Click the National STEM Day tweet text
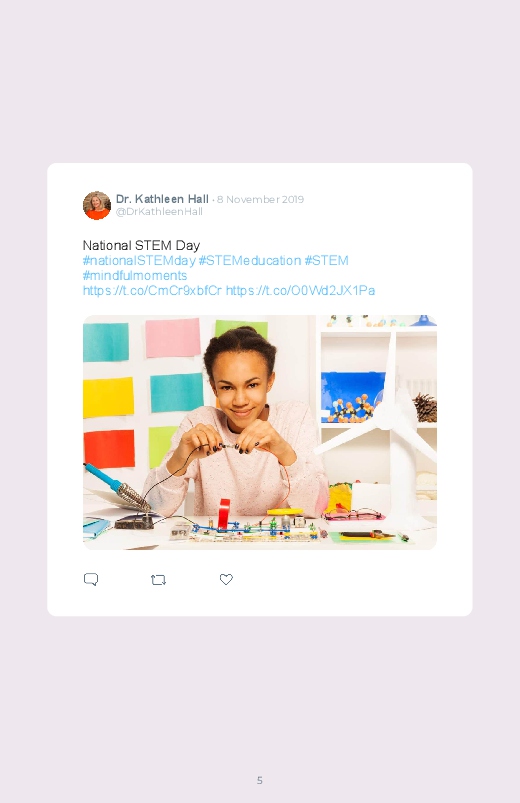Image resolution: width=520 pixels, height=803 pixels. [x=141, y=245]
